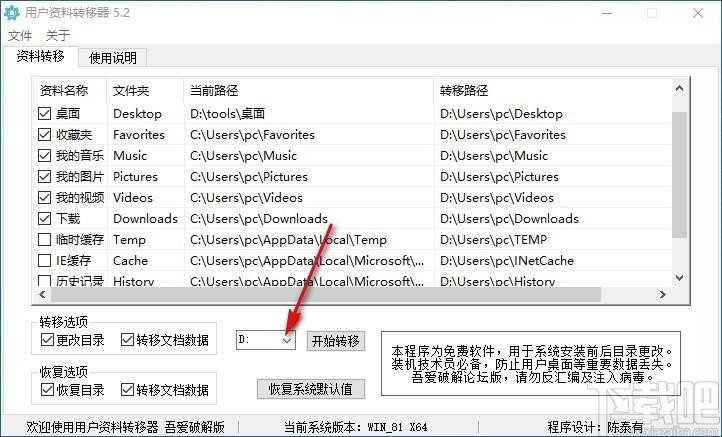Click the 文件夹 column header
The image size is (722, 437).
(145, 90)
